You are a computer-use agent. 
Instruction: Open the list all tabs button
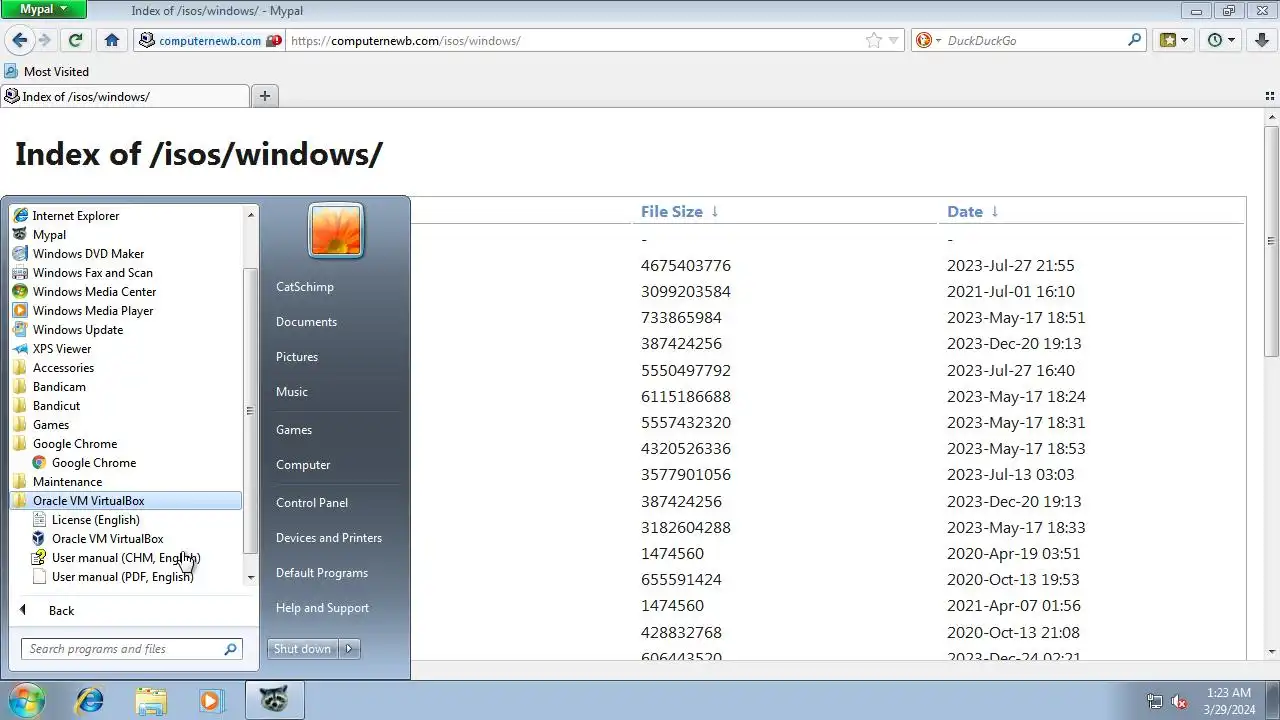tap(1270, 96)
